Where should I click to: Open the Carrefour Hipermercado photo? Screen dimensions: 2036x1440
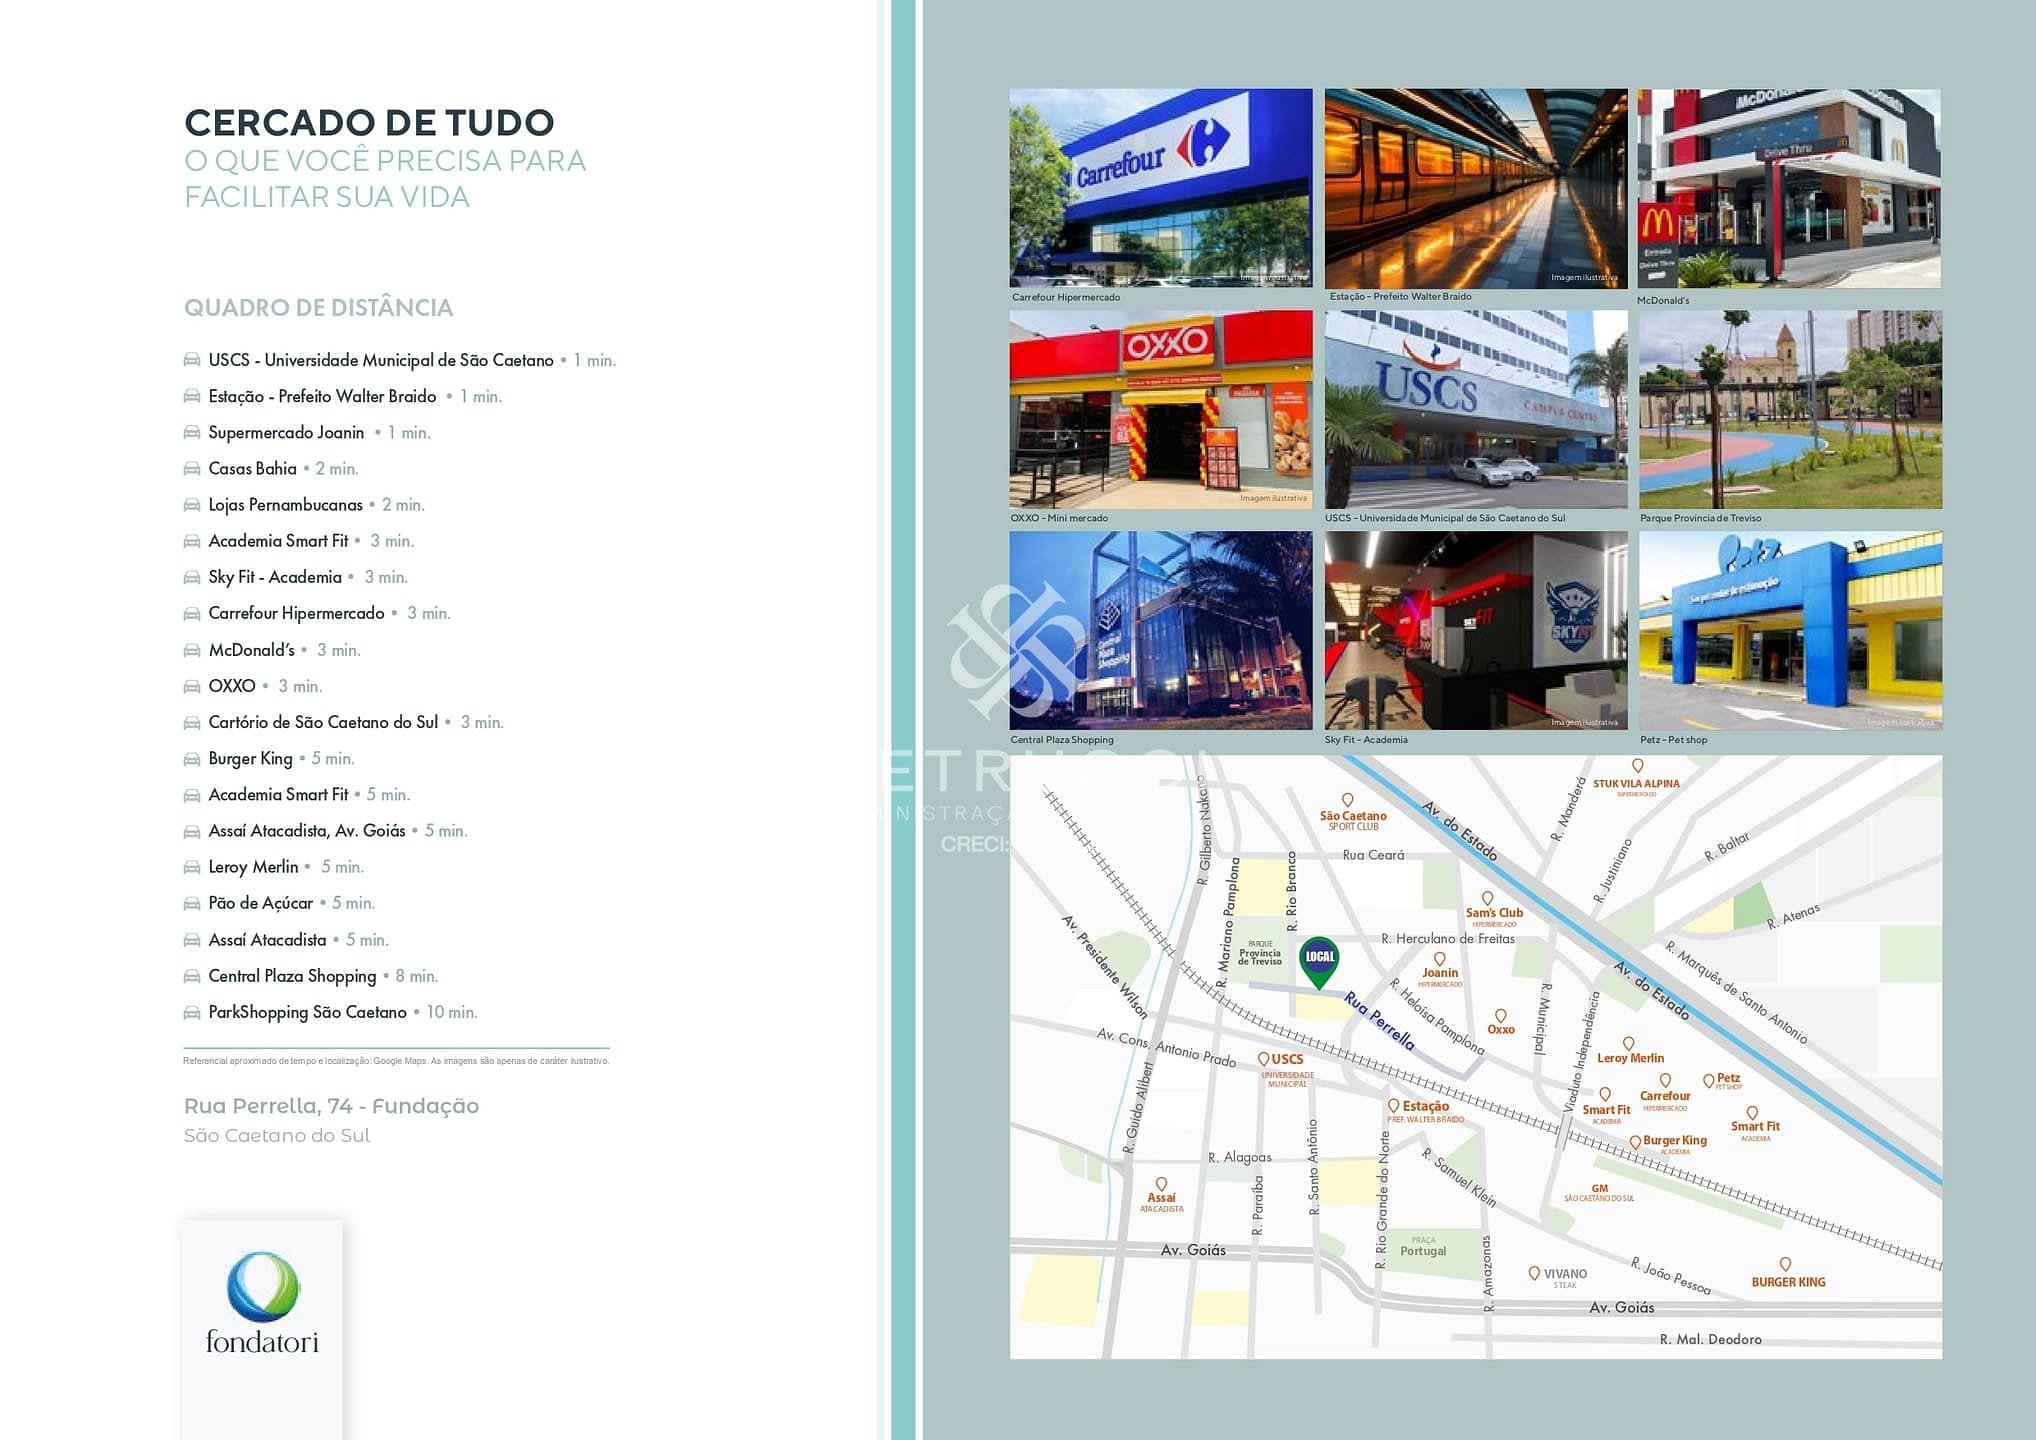pyautogui.click(x=1160, y=188)
